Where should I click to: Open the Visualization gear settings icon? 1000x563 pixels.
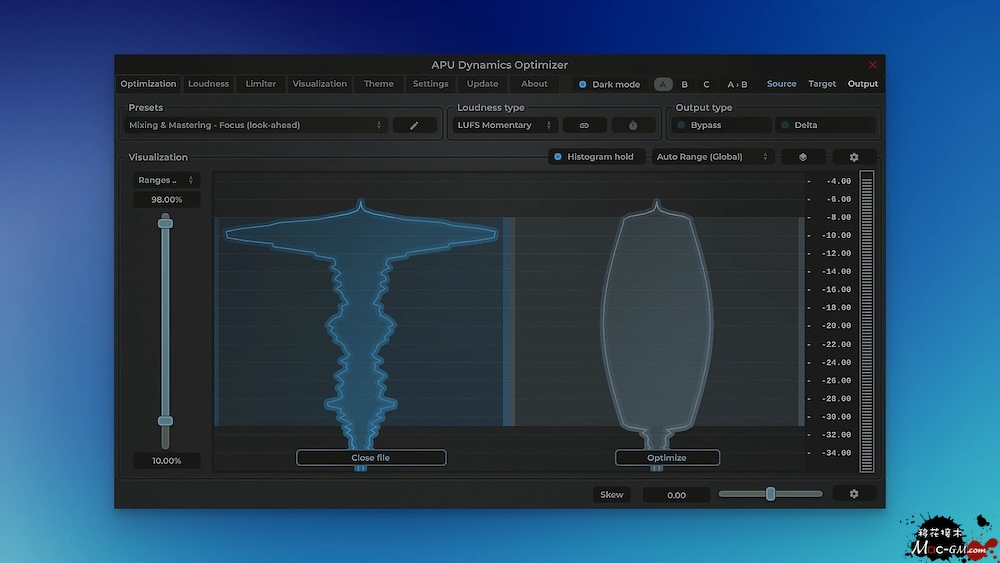pyautogui.click(x=854, y=157)
